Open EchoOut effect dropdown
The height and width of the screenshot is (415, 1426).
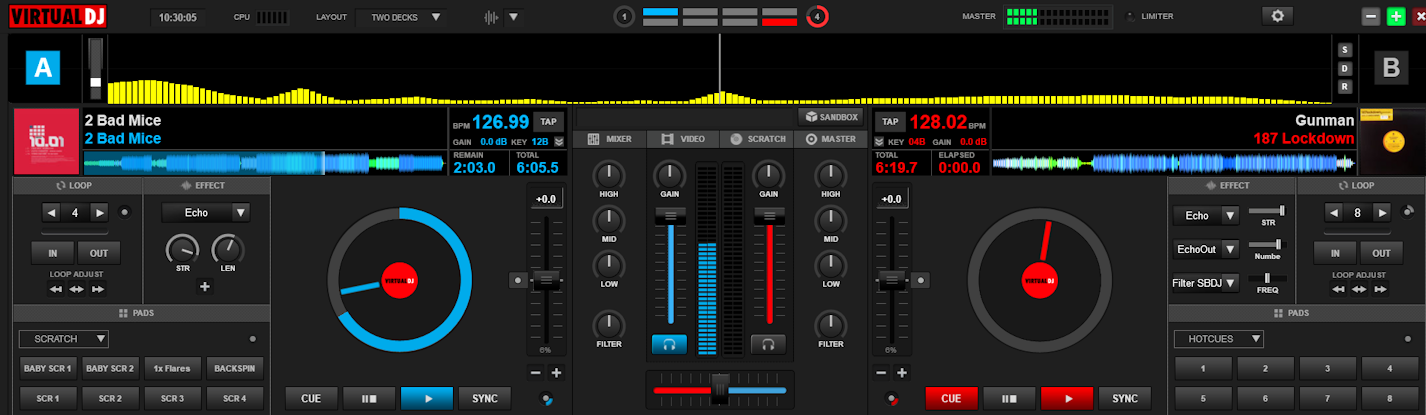point(1206,249)
